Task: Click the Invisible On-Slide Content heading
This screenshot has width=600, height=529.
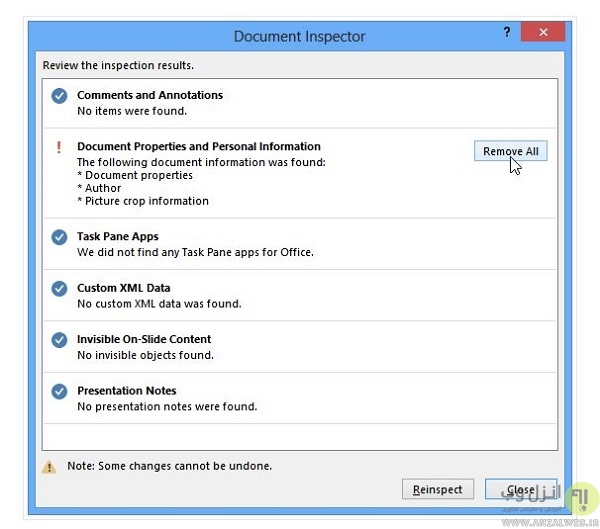Action: pyautogui.click(x=144, y=339)
